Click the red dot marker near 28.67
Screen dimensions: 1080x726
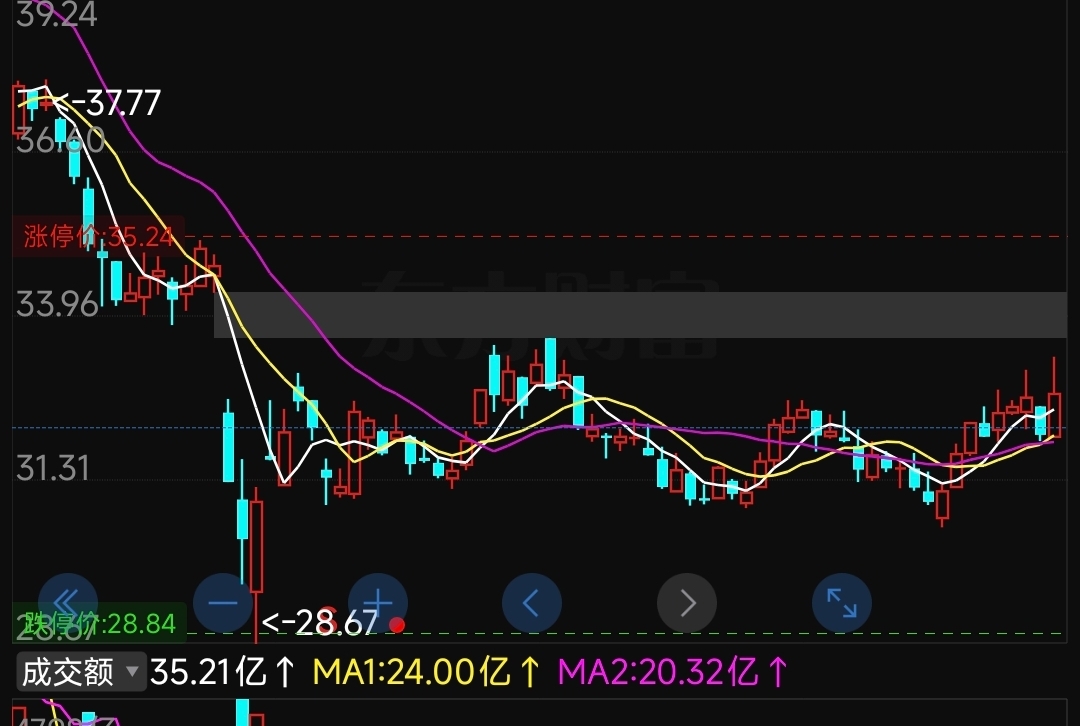(397, 625)
